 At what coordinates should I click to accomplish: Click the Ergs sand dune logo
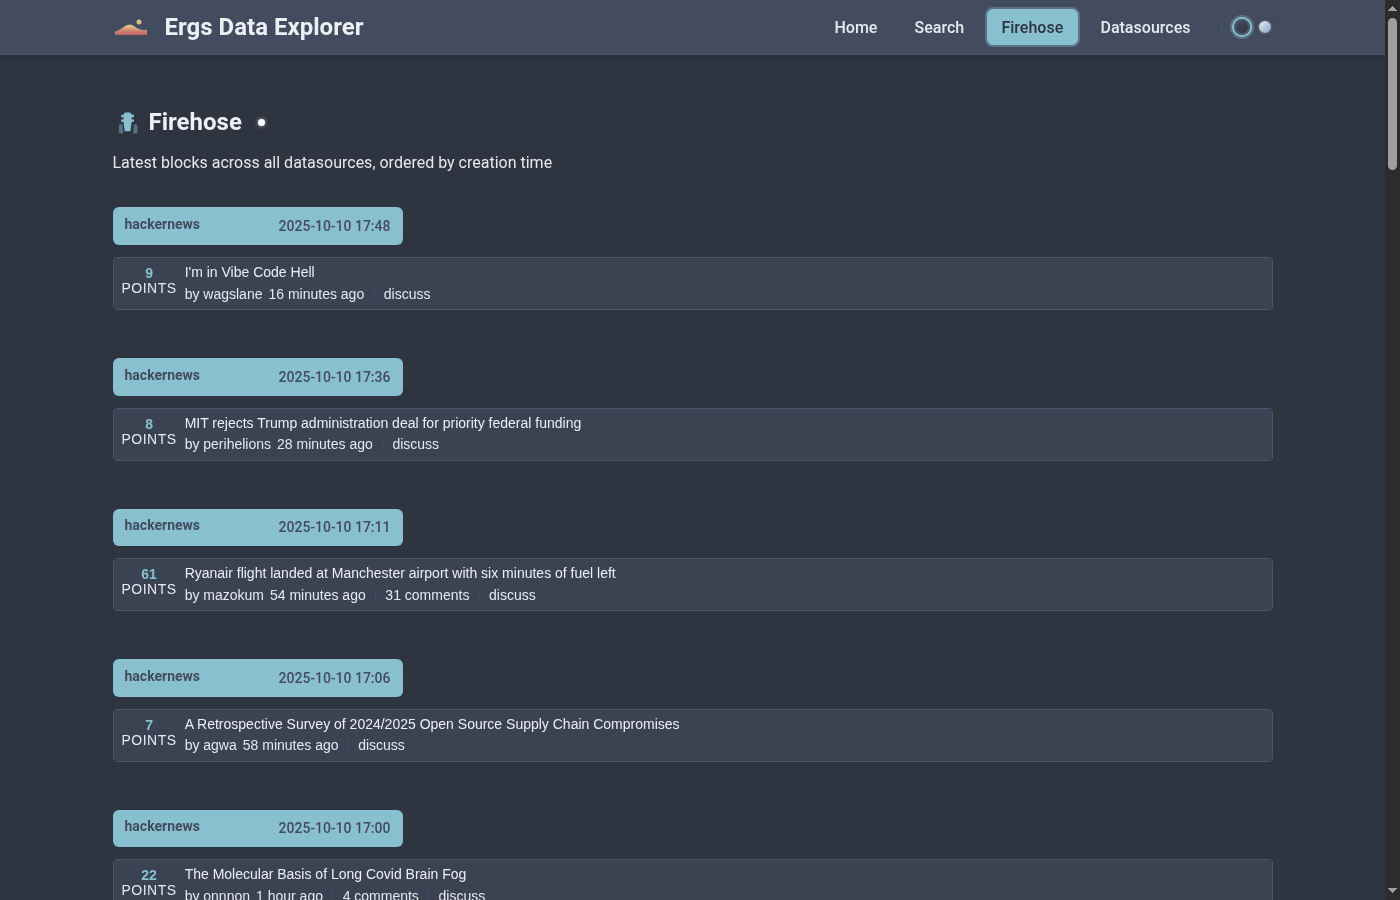(x=131, y=27)
